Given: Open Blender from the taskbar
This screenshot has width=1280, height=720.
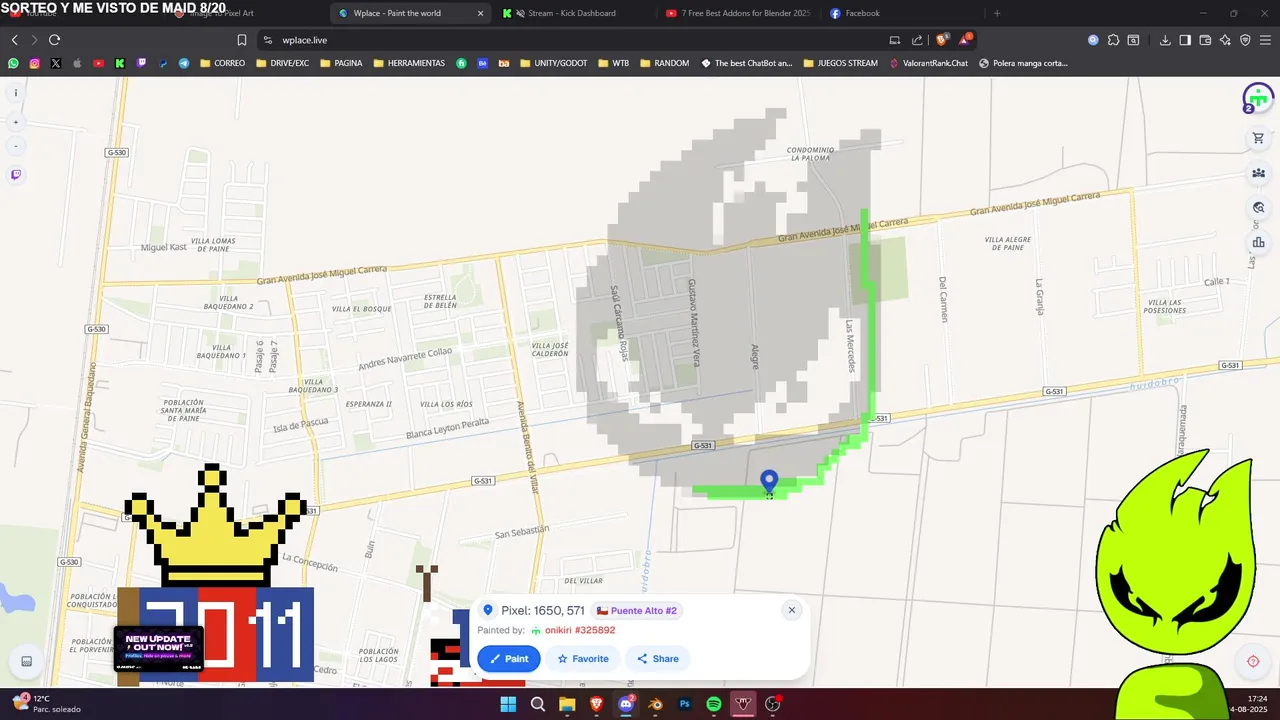Looking at the screenshot, I should click(655, 704).
